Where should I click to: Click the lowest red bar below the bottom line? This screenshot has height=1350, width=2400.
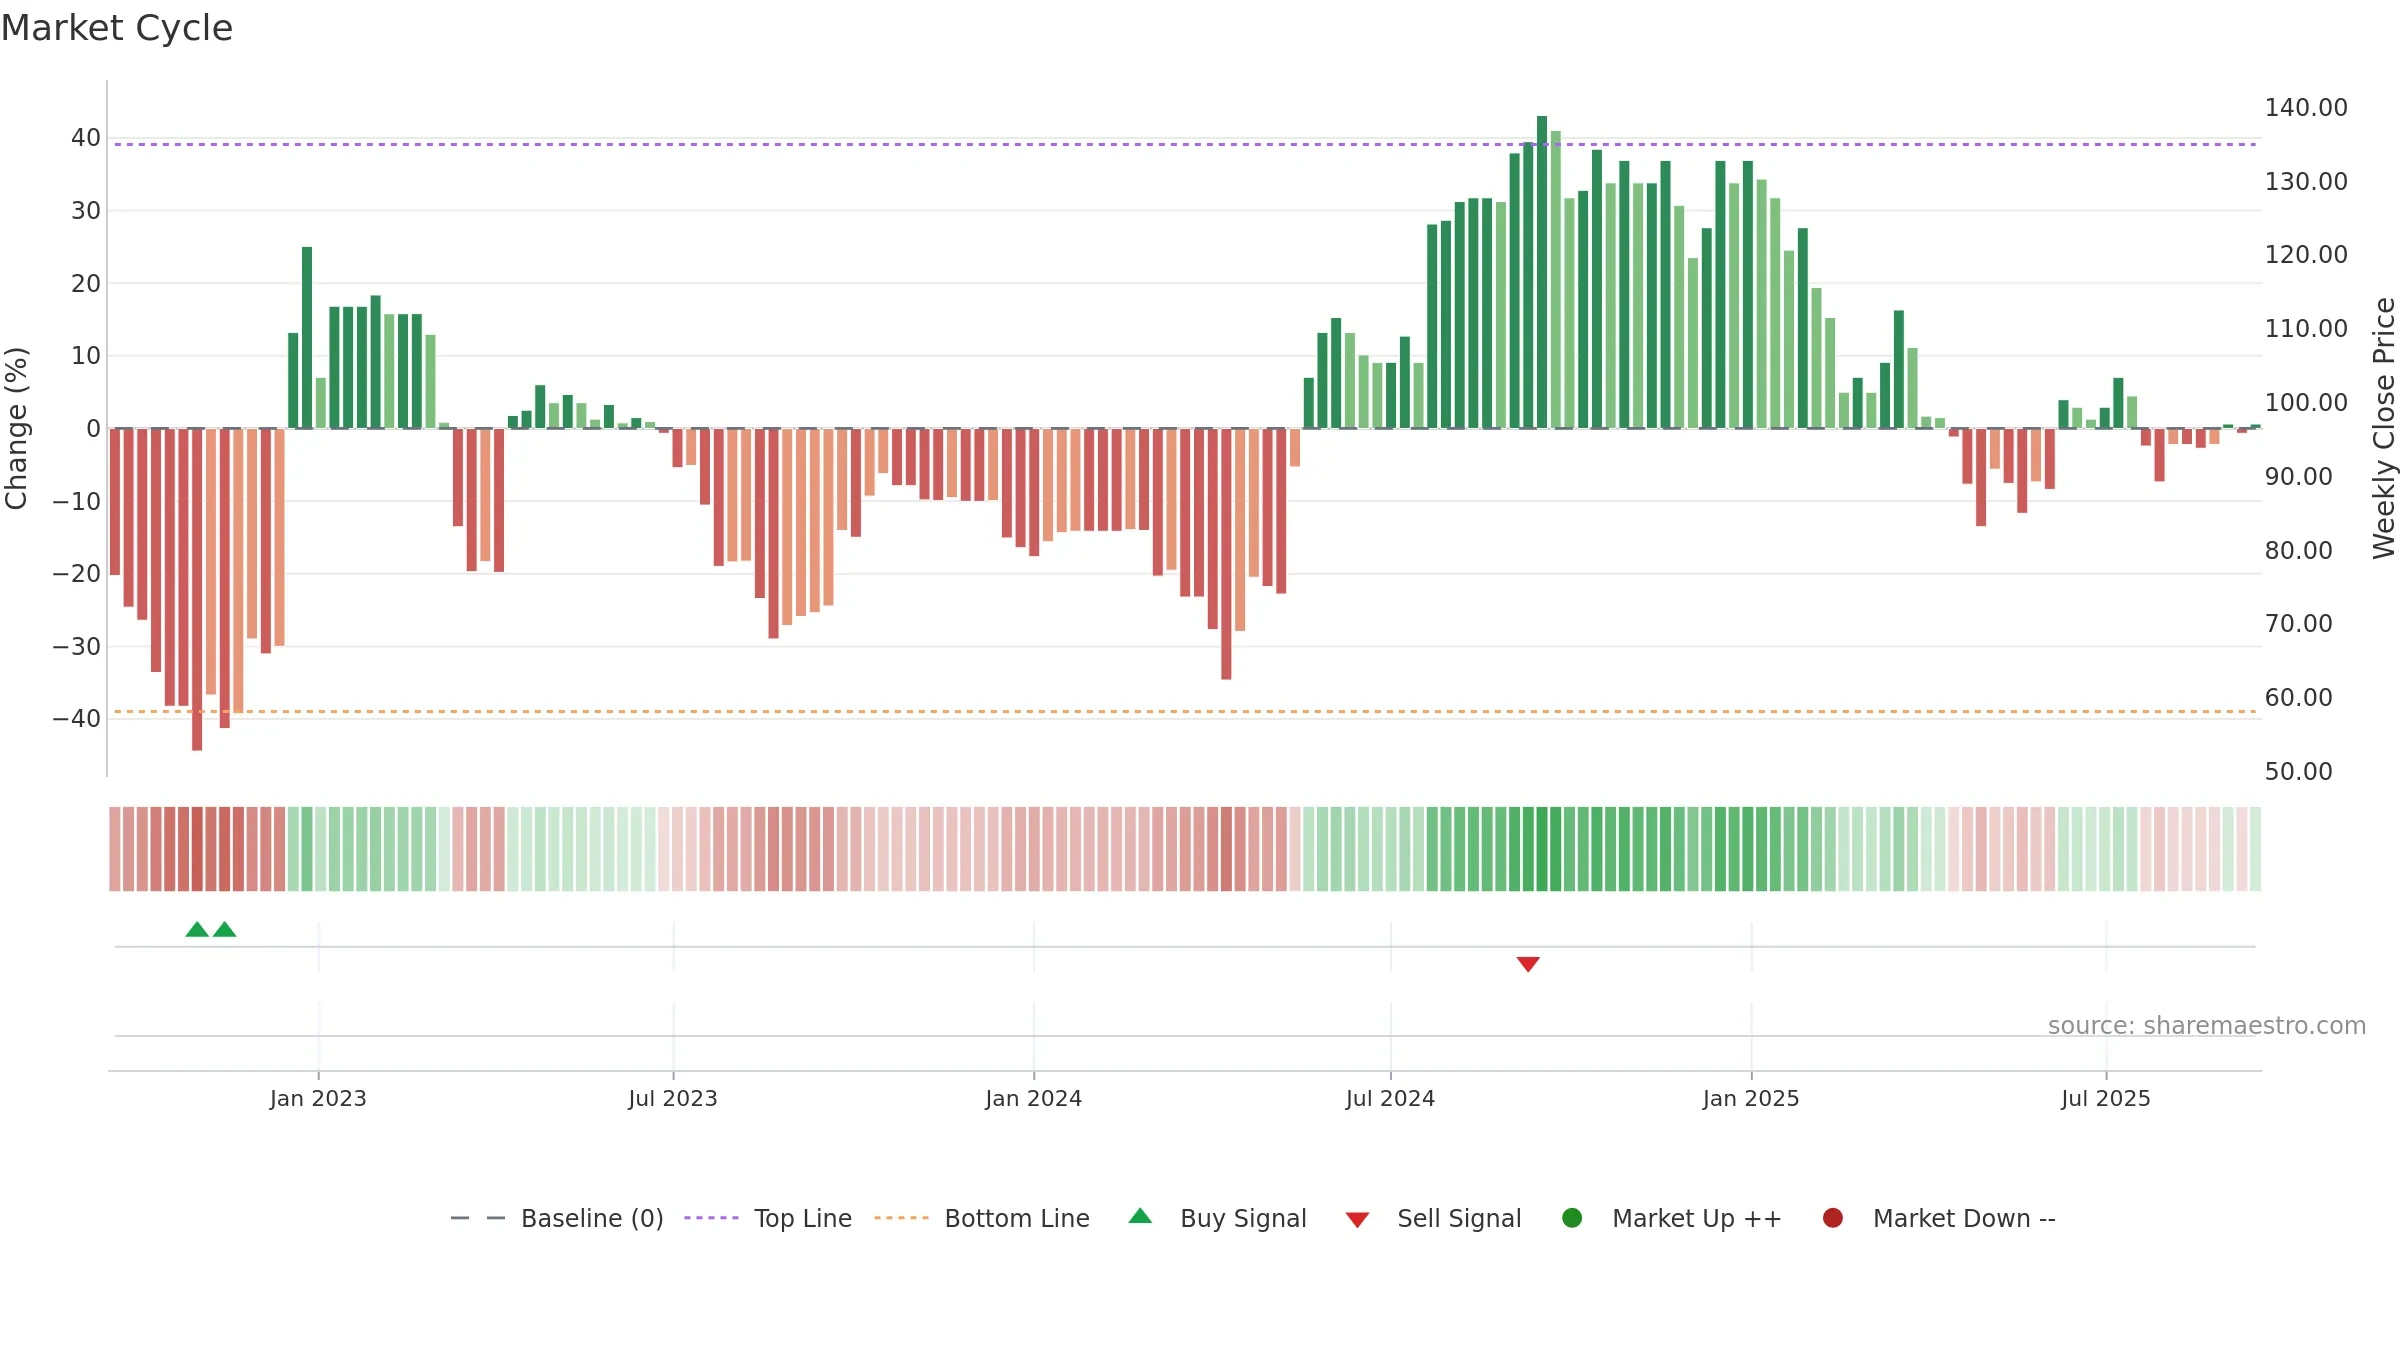197,590
